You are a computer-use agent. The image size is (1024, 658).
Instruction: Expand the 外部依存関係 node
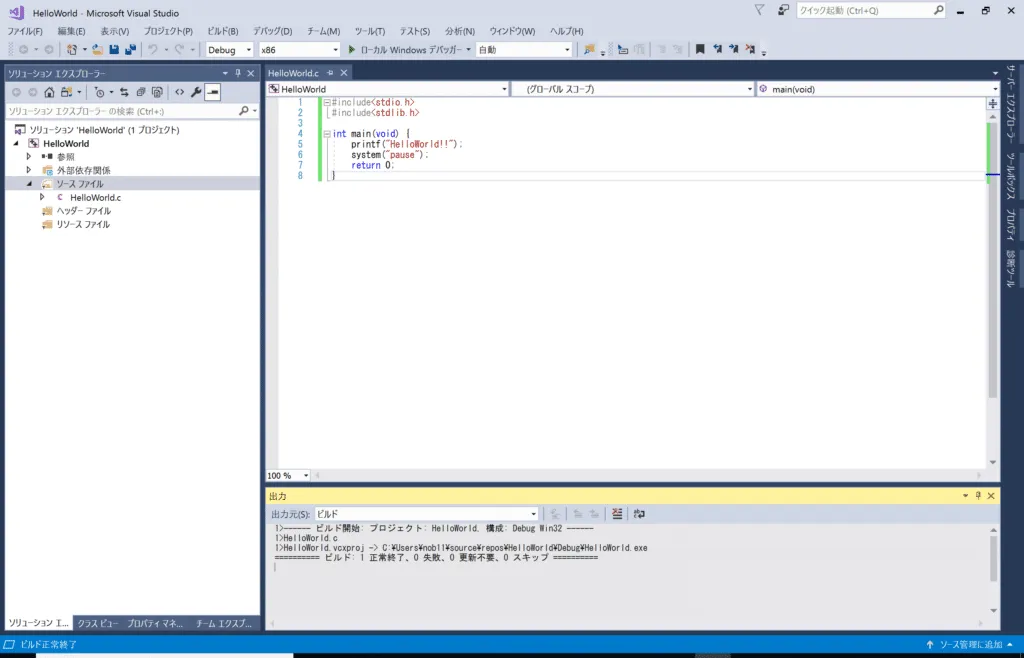pos(29,170)
